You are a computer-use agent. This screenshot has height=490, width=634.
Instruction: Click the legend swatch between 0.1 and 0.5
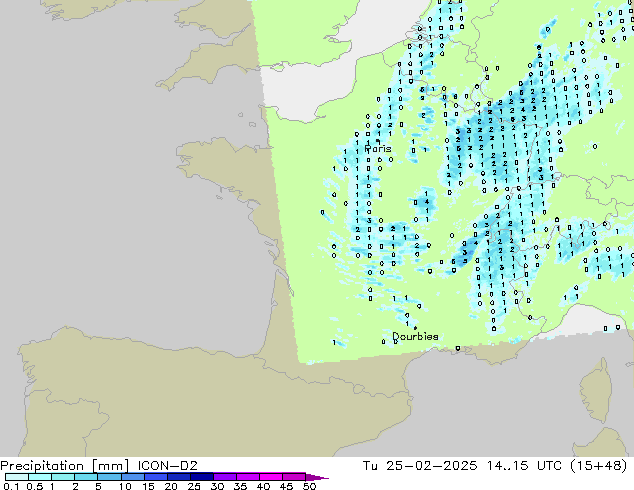click(17, 477)
